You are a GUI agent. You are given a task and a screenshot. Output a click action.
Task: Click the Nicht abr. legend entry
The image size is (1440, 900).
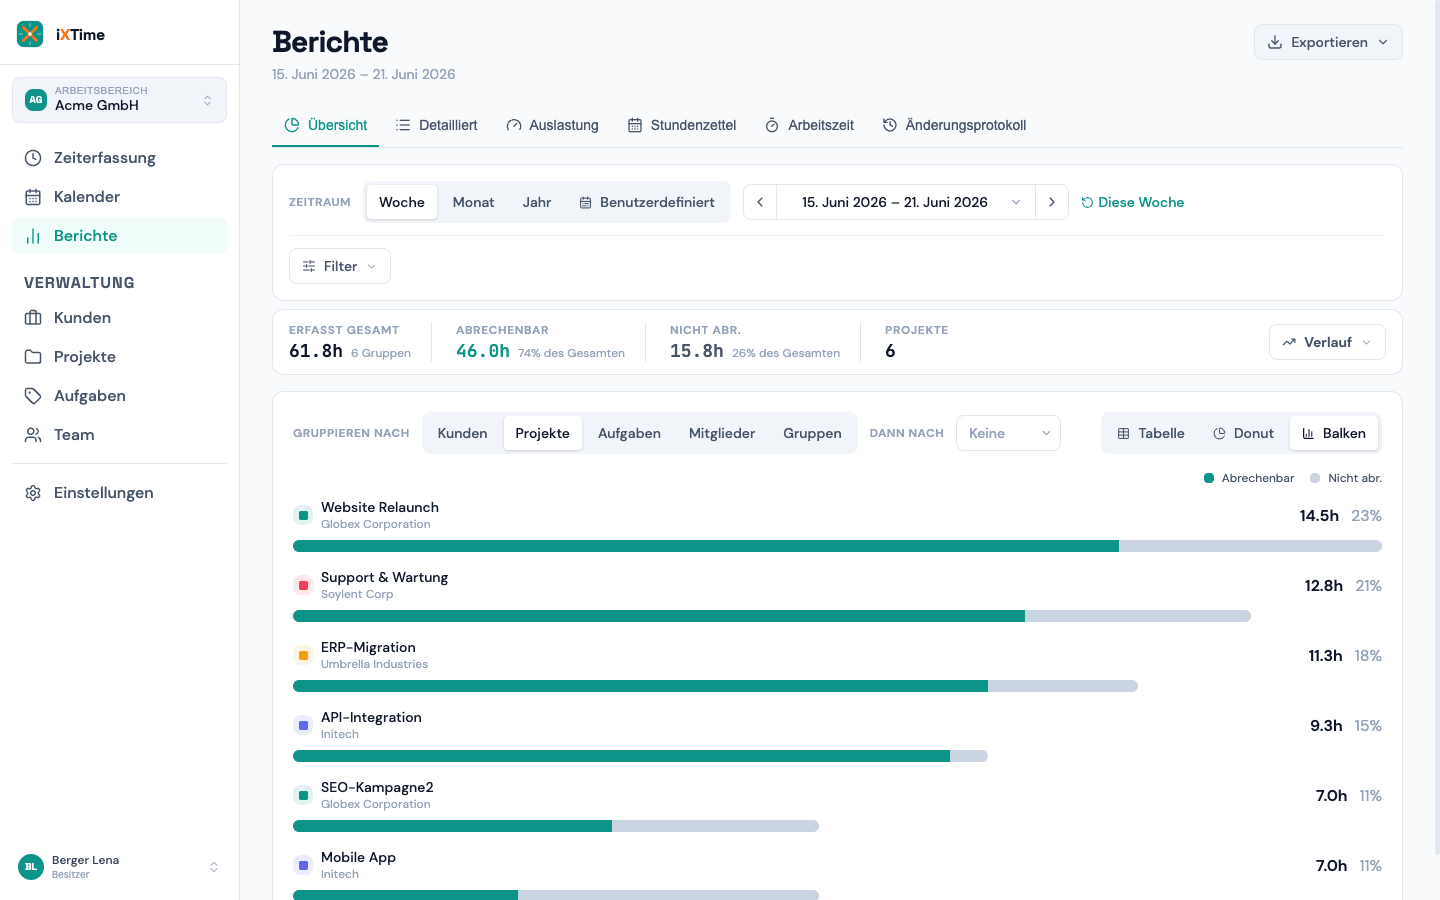[1346, 478]
